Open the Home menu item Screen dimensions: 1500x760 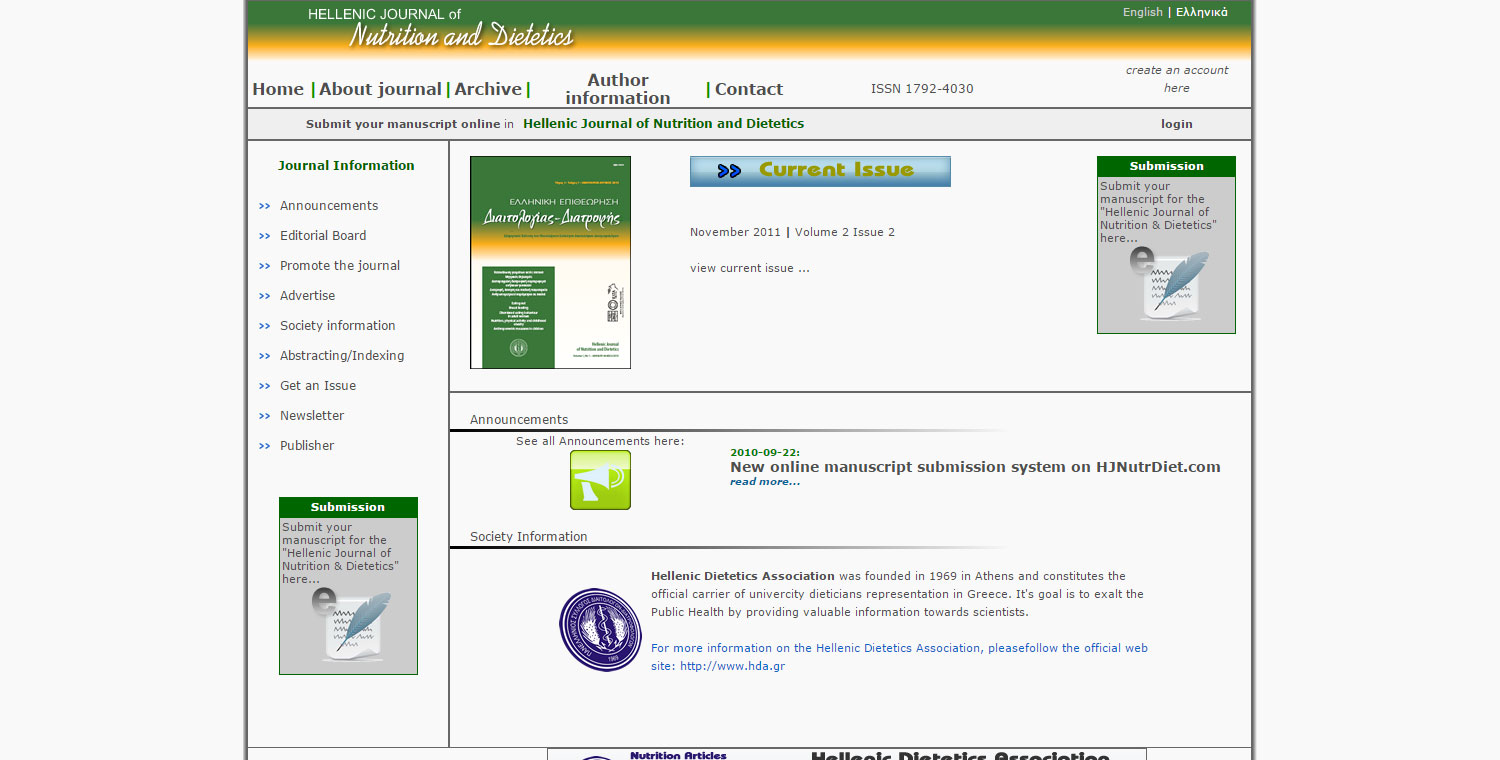point(278,89)
